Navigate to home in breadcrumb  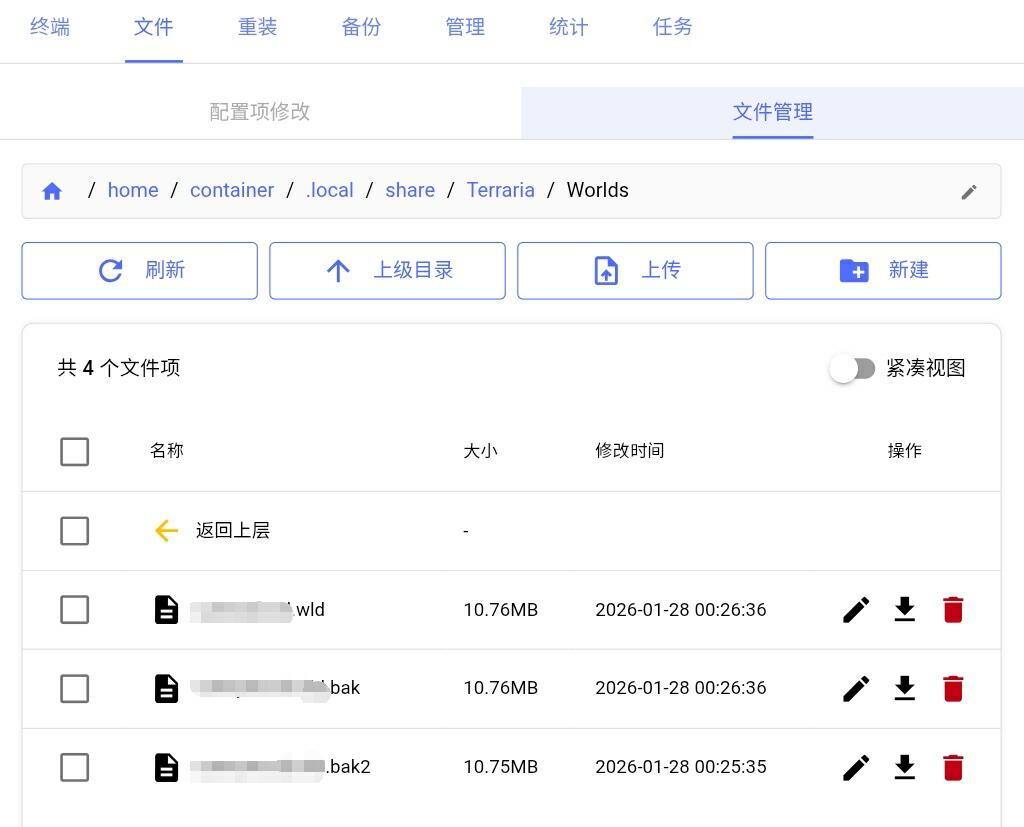point(133,190)
